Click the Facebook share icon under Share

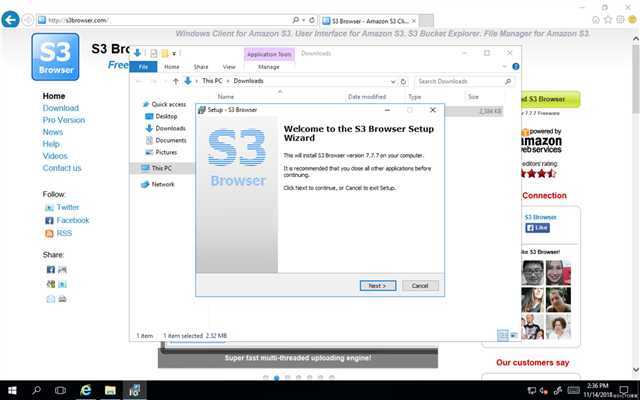tap(51, 269)
